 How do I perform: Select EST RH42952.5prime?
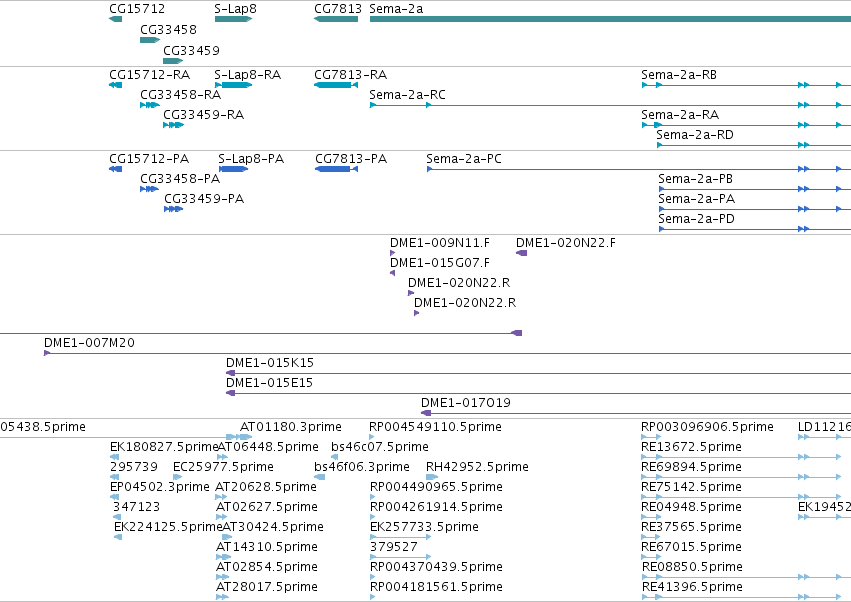pyautogui.click(x=432, y=477)
